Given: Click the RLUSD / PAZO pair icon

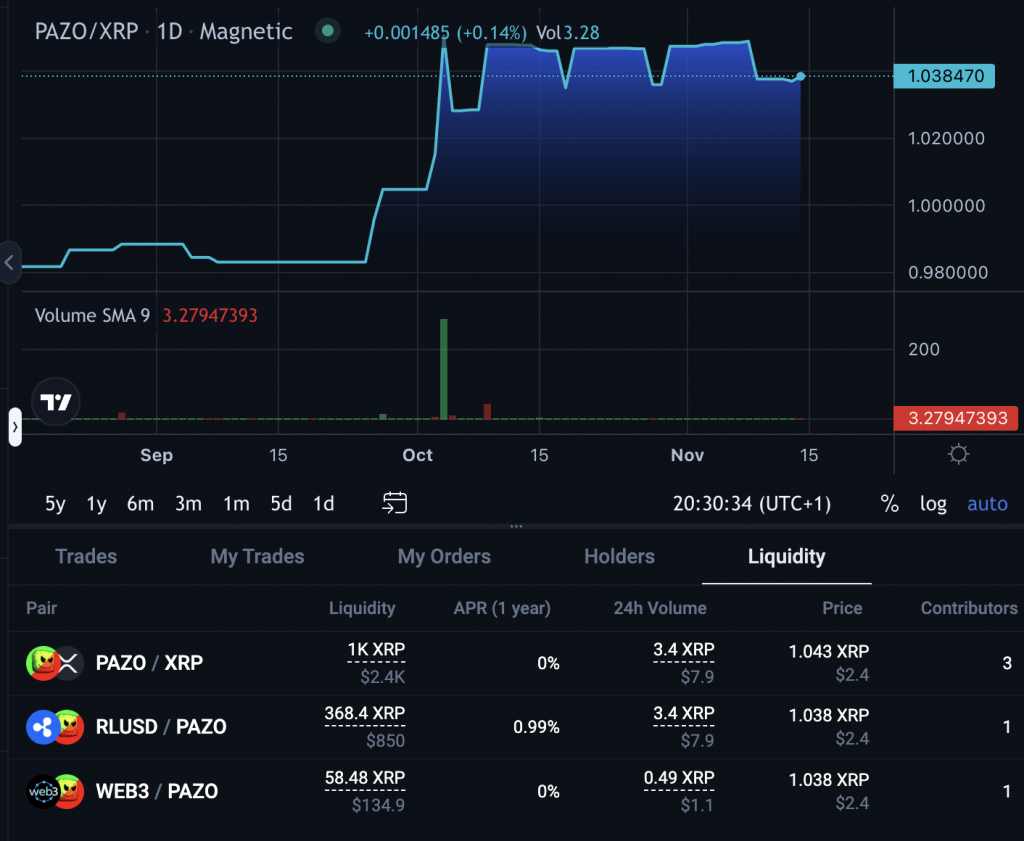Looking at the screenshot, I should [54, 727].
